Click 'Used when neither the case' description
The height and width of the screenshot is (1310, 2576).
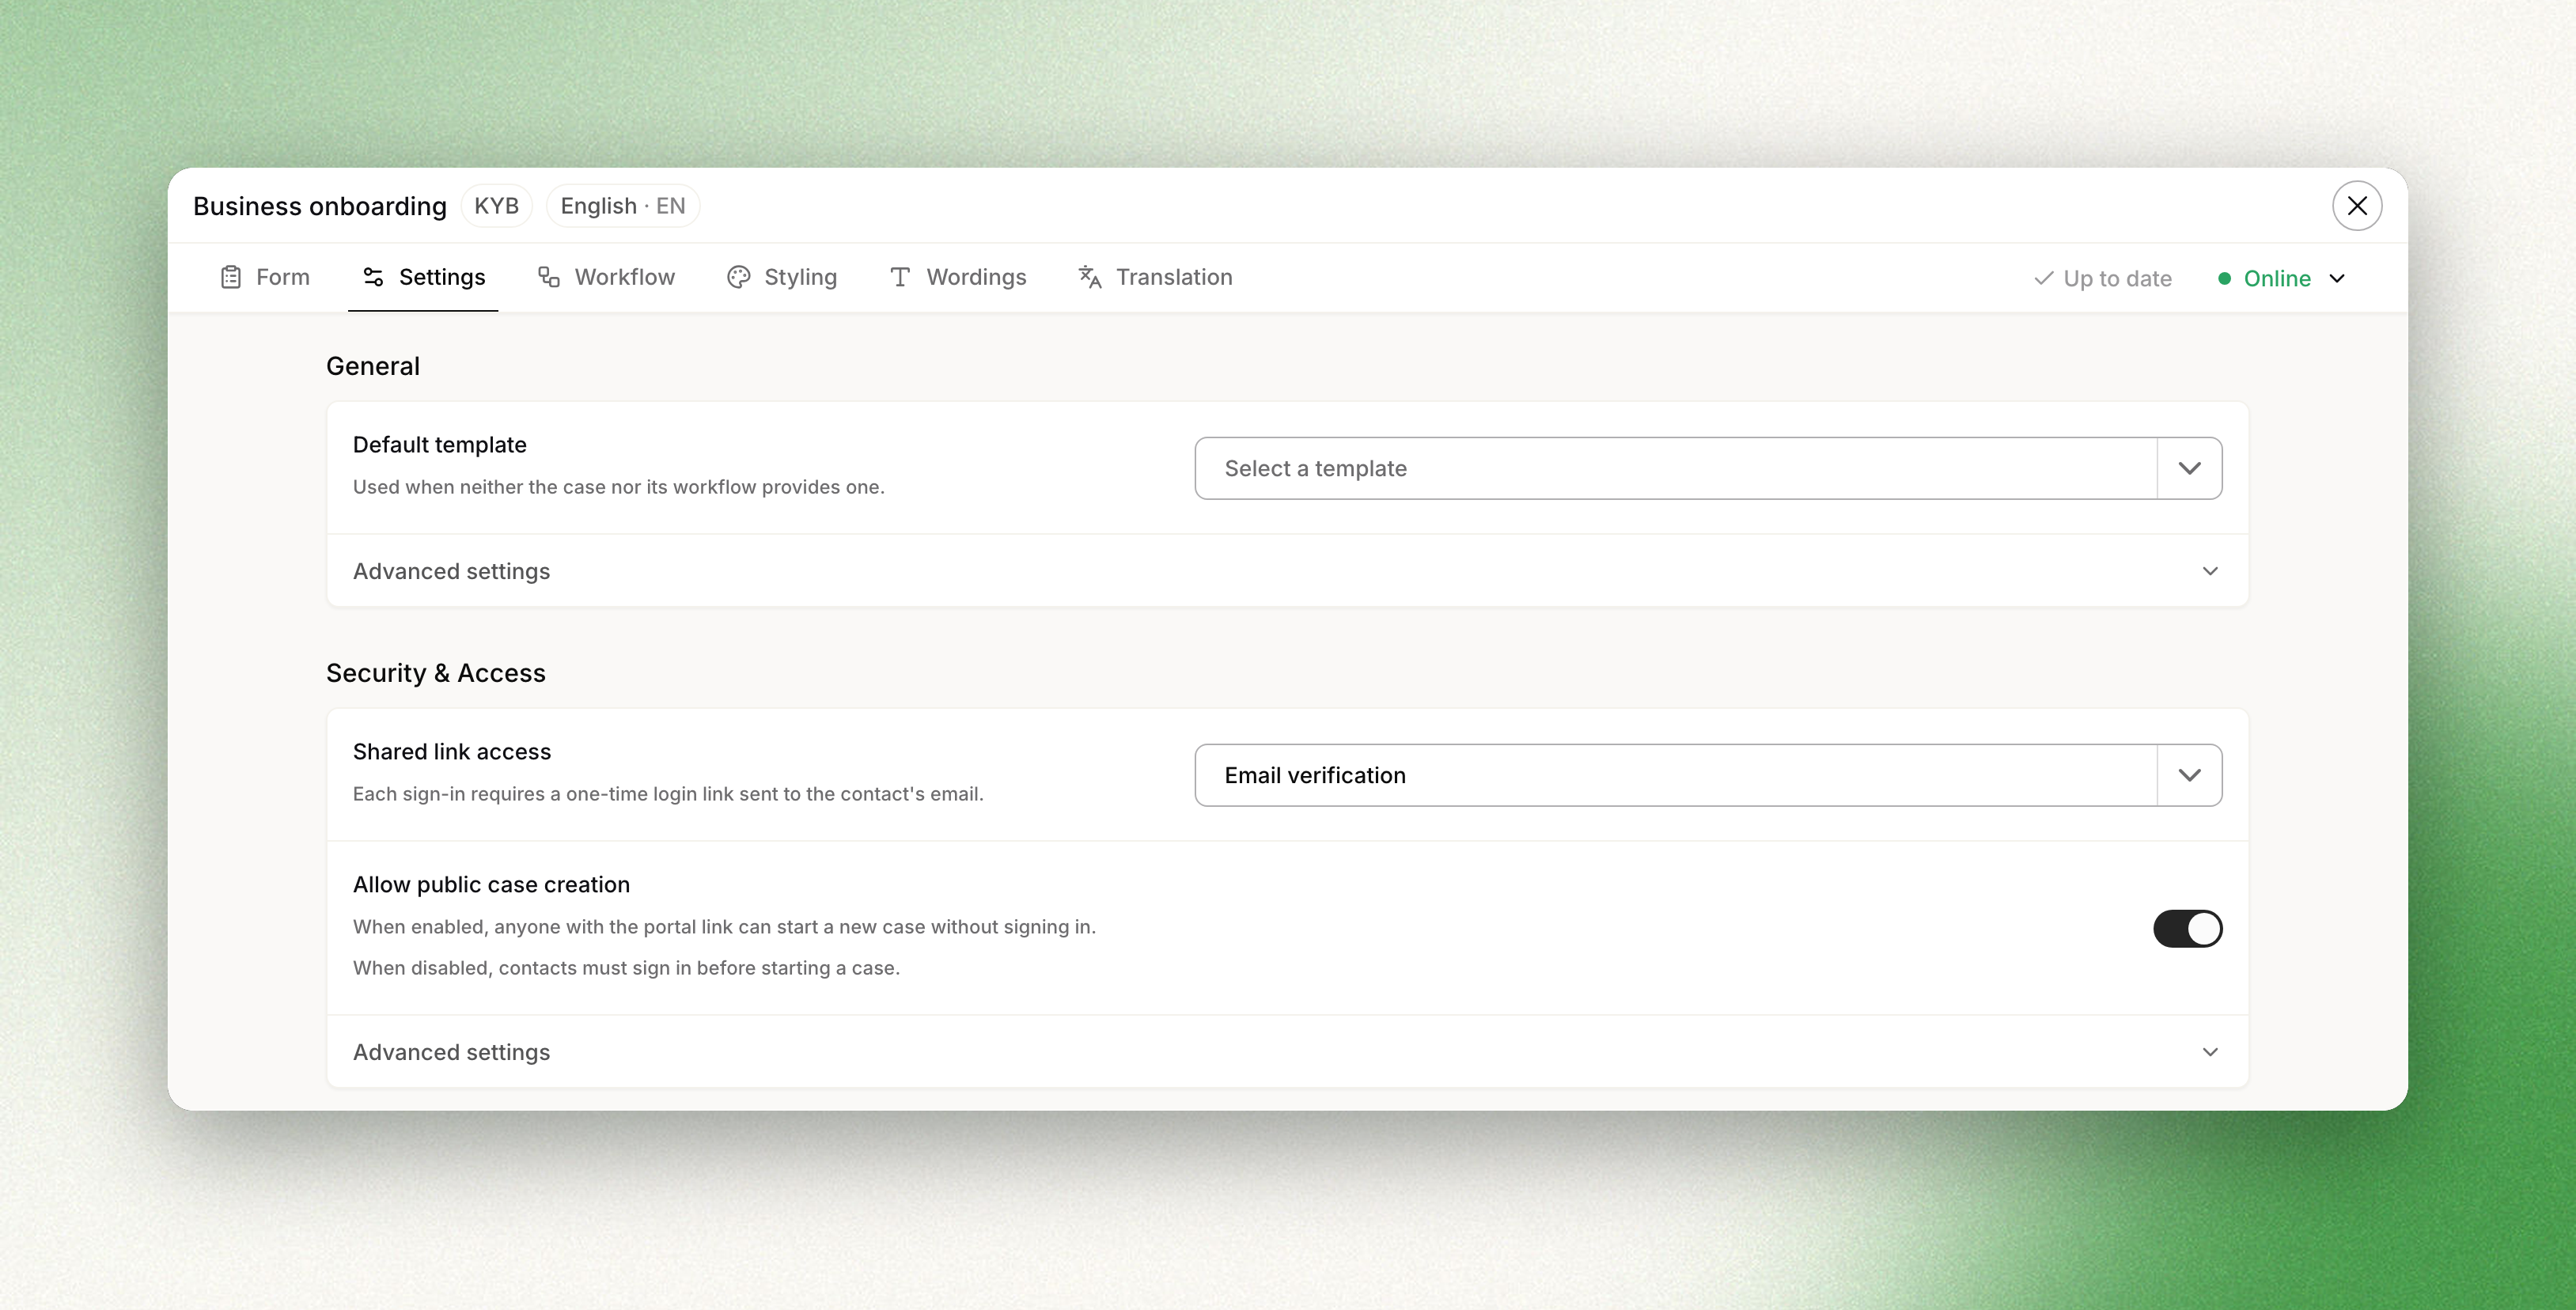coord(619,487)
